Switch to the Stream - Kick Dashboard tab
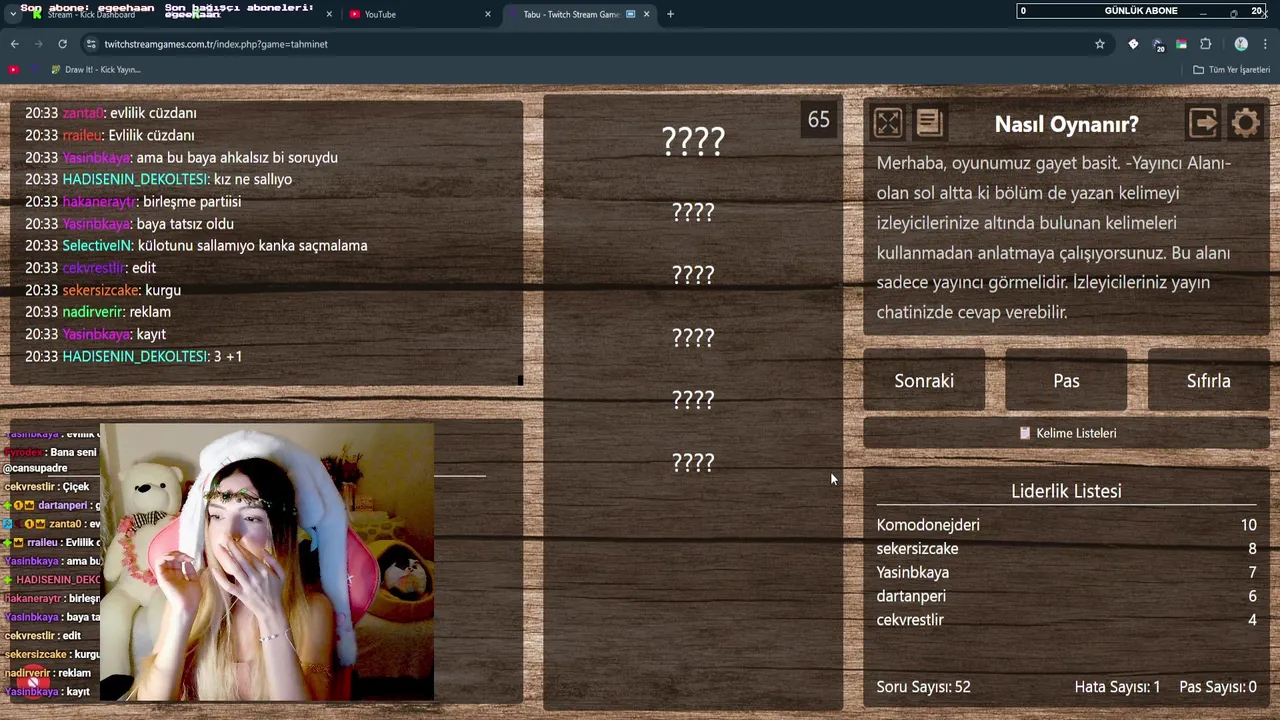1280x720 pixels. click(180, 14)
